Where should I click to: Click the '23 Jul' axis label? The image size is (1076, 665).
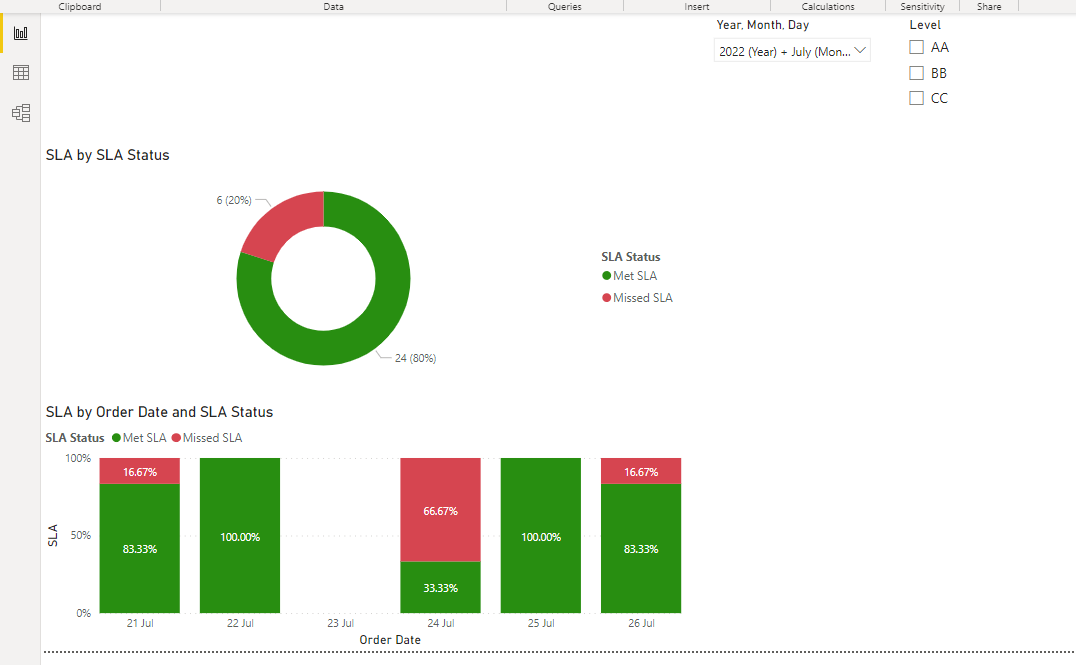click(340, 623)
